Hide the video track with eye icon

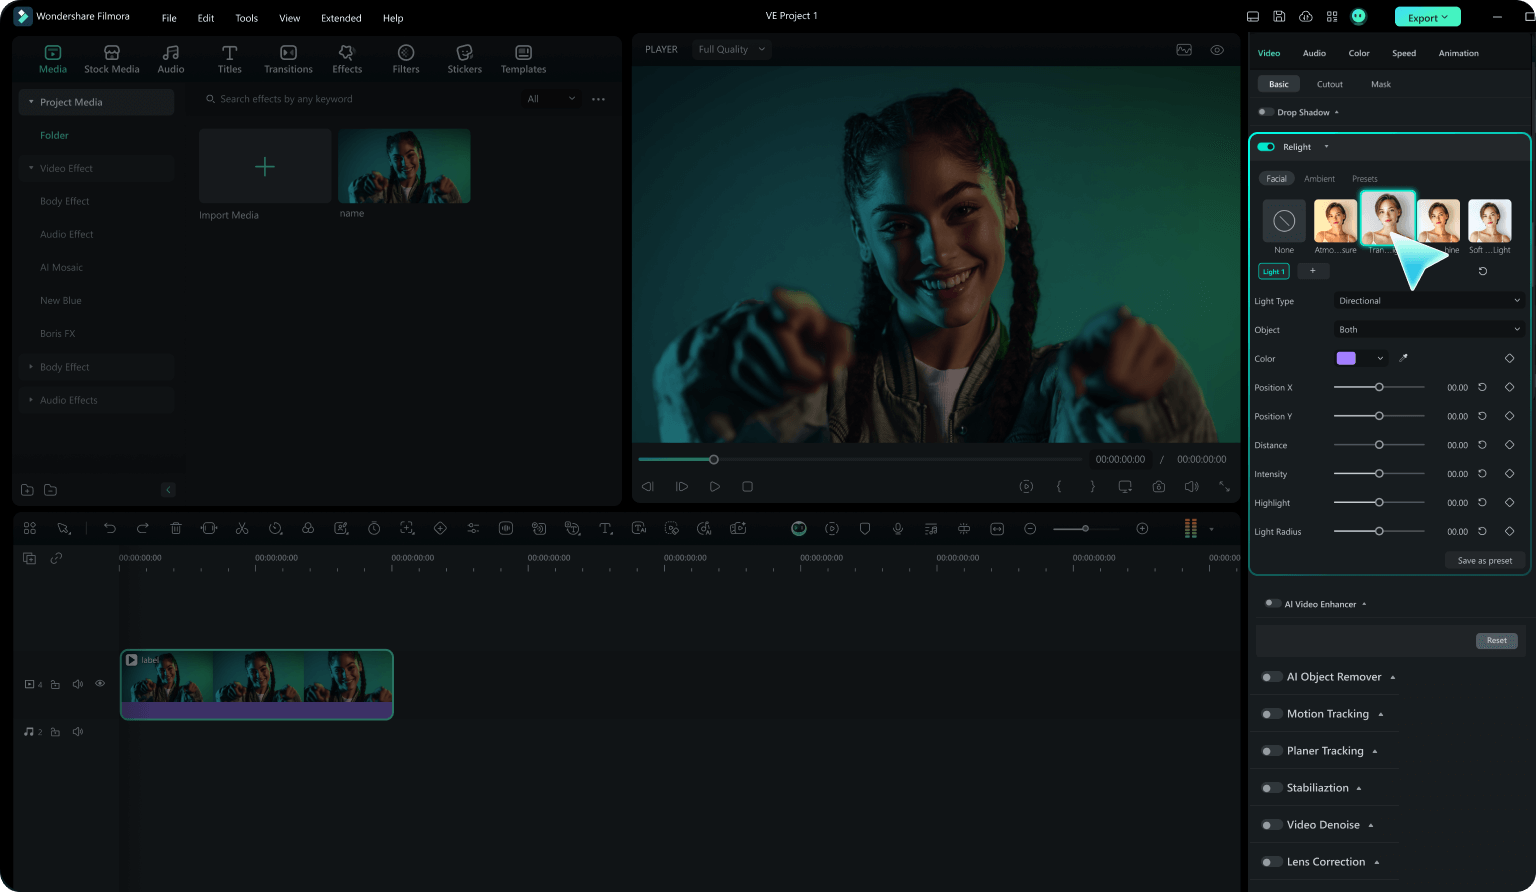[x=100, y=684]
